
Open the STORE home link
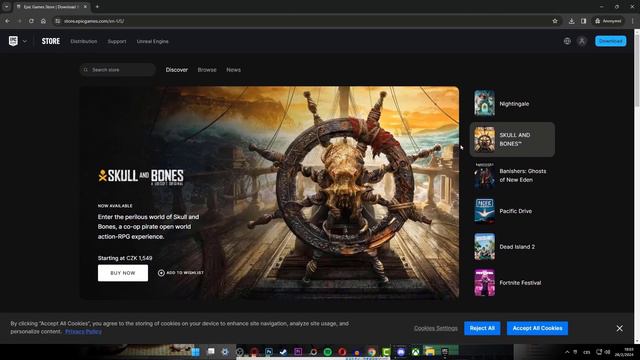click(x=51, y=41)
